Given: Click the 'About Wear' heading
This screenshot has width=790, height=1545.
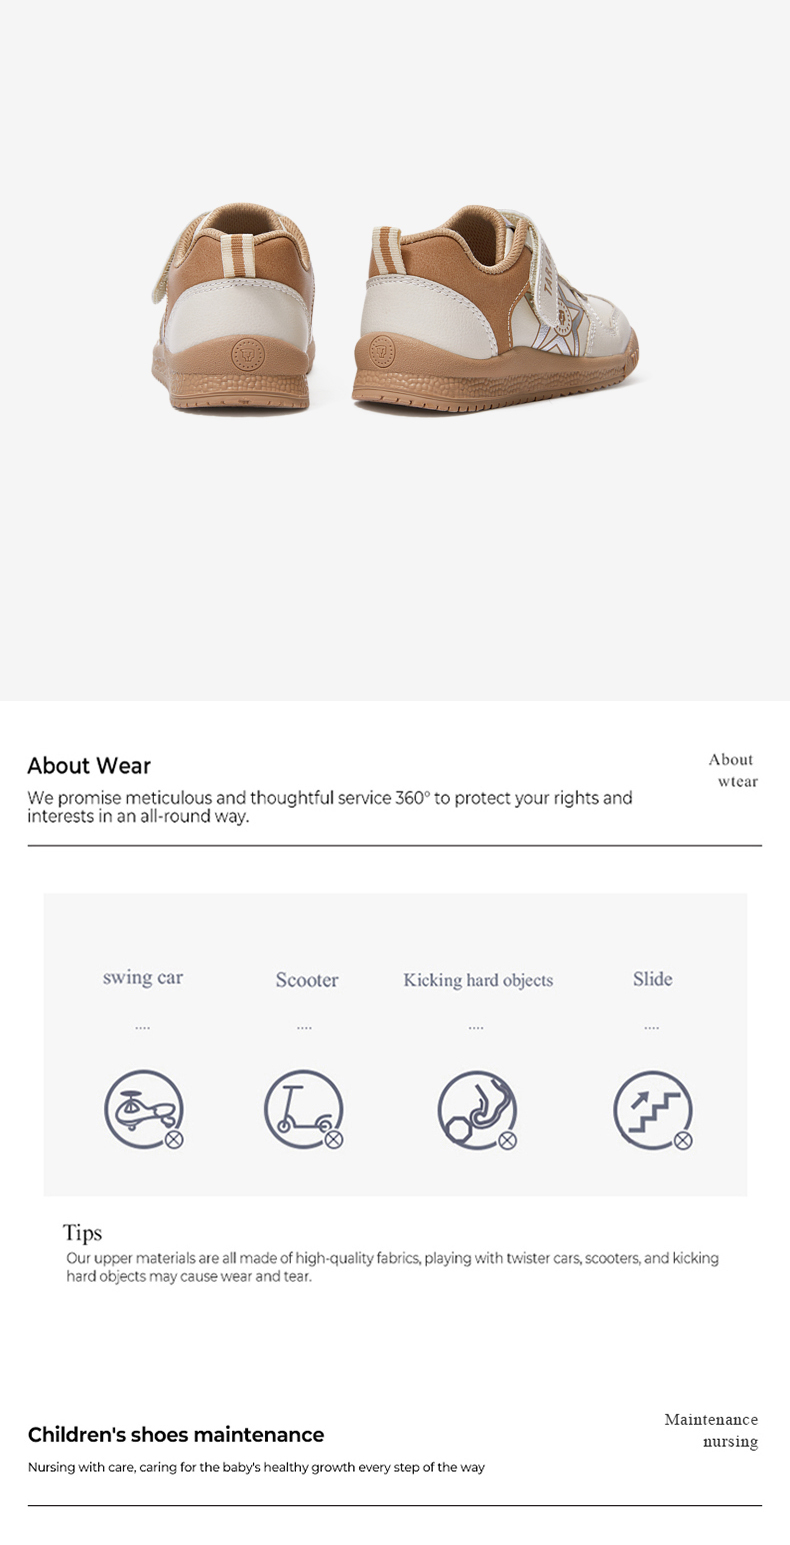Looking at the screenshot, I should coord(89,766).
